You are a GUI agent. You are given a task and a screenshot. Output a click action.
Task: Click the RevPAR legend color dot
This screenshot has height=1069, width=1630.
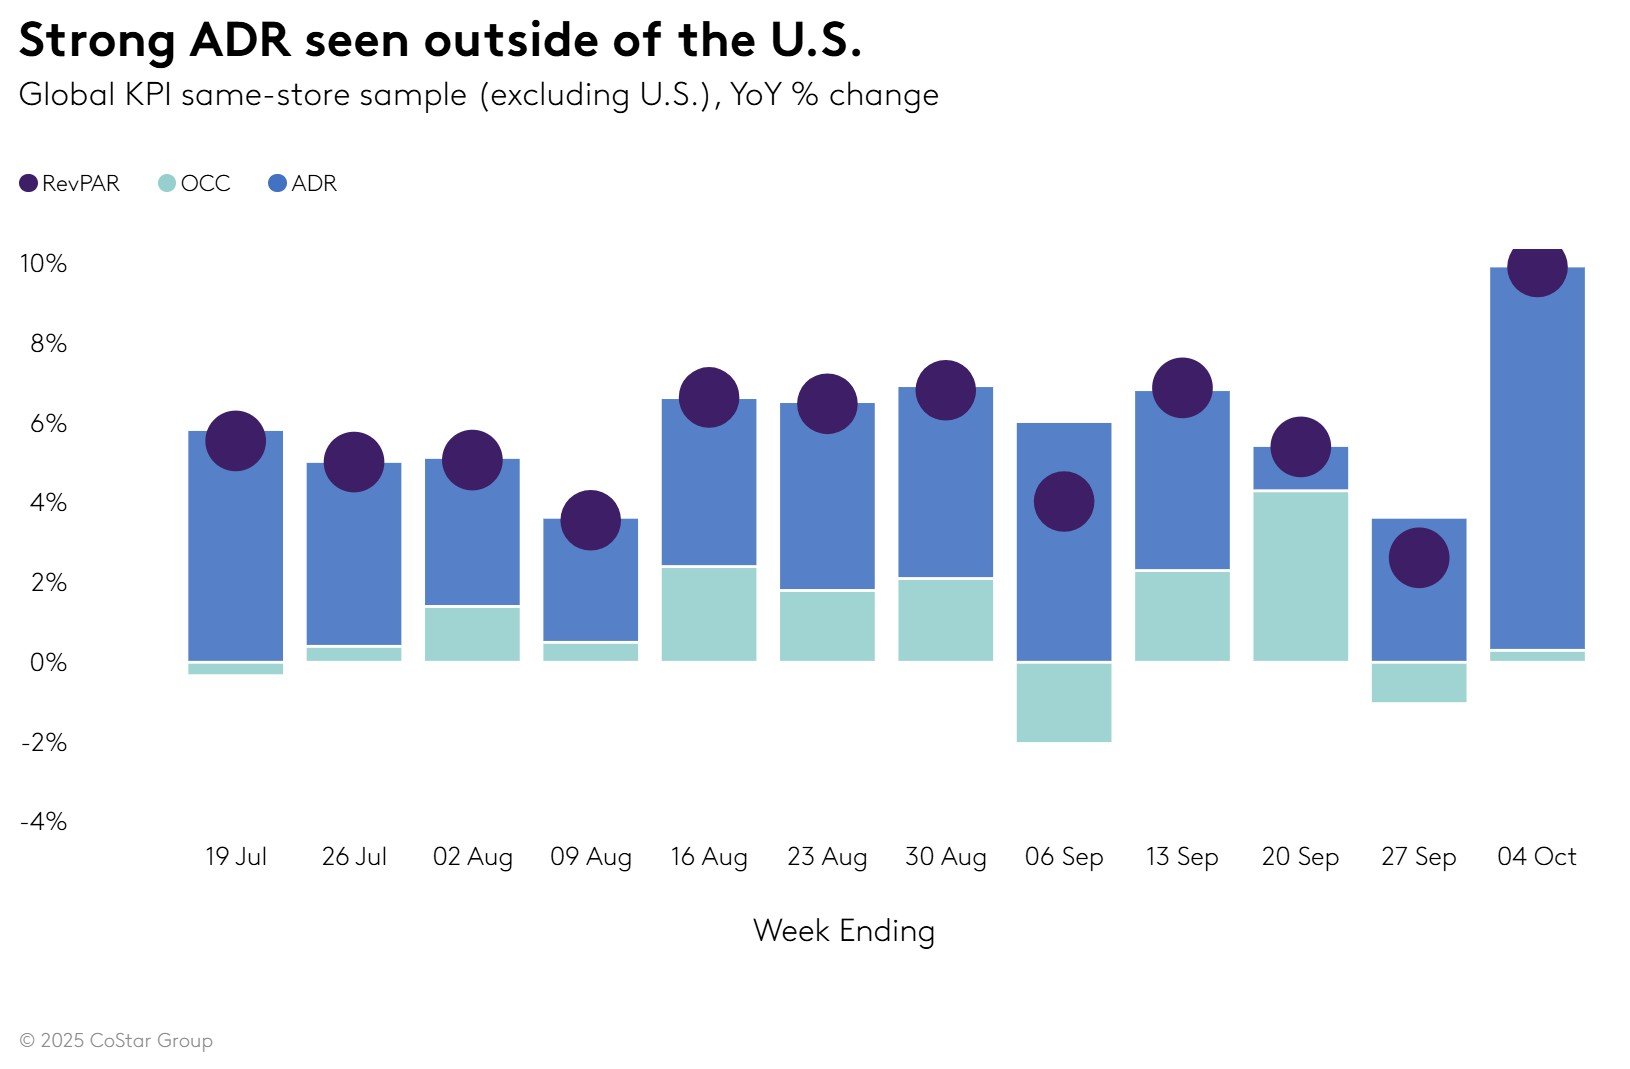(x=28, y=184)
